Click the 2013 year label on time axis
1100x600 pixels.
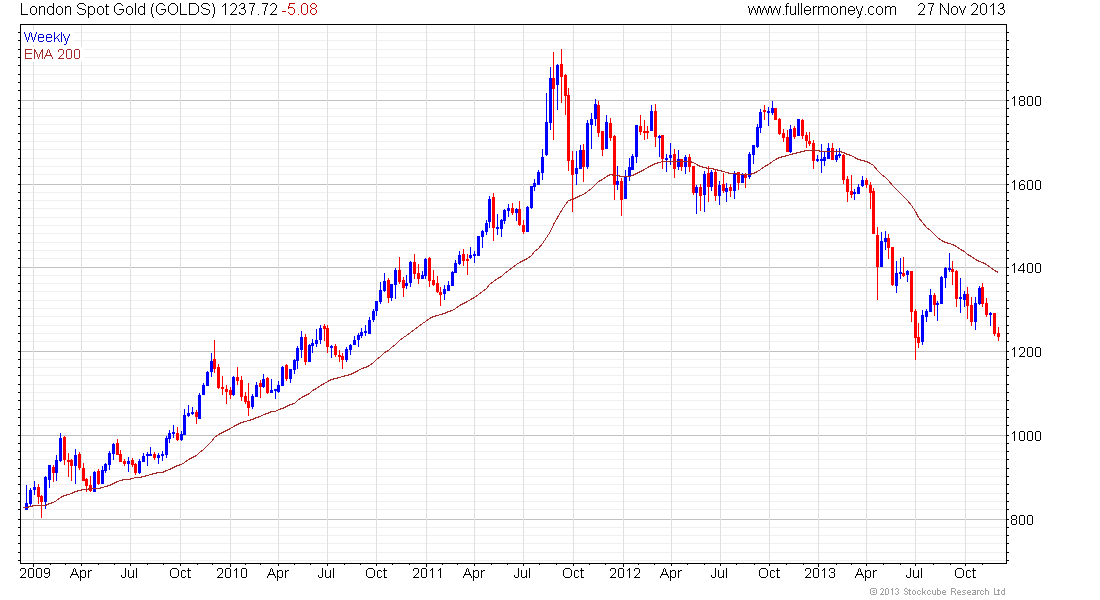(819, 573)
